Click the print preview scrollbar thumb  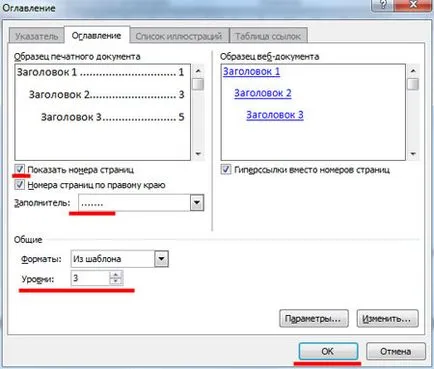[198, 84]
